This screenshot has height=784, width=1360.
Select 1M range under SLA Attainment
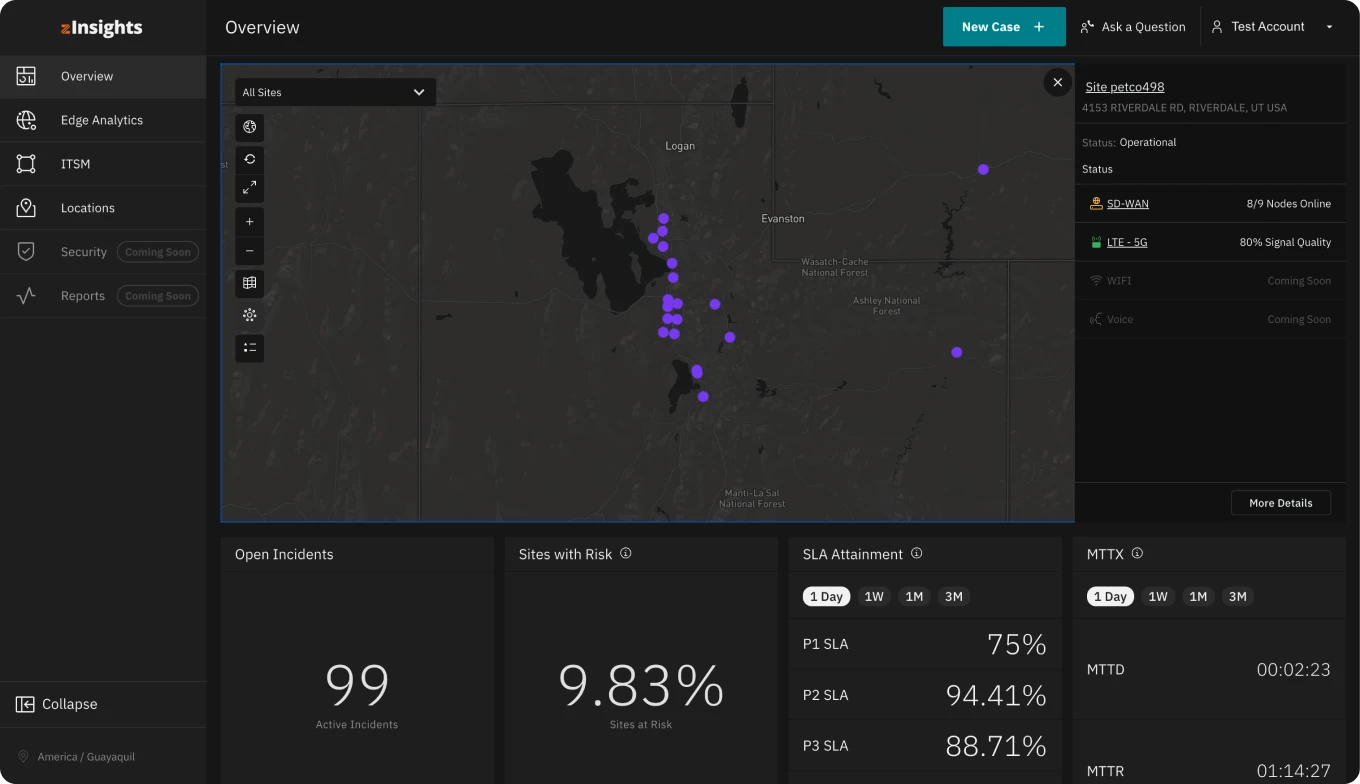(914, 597)
